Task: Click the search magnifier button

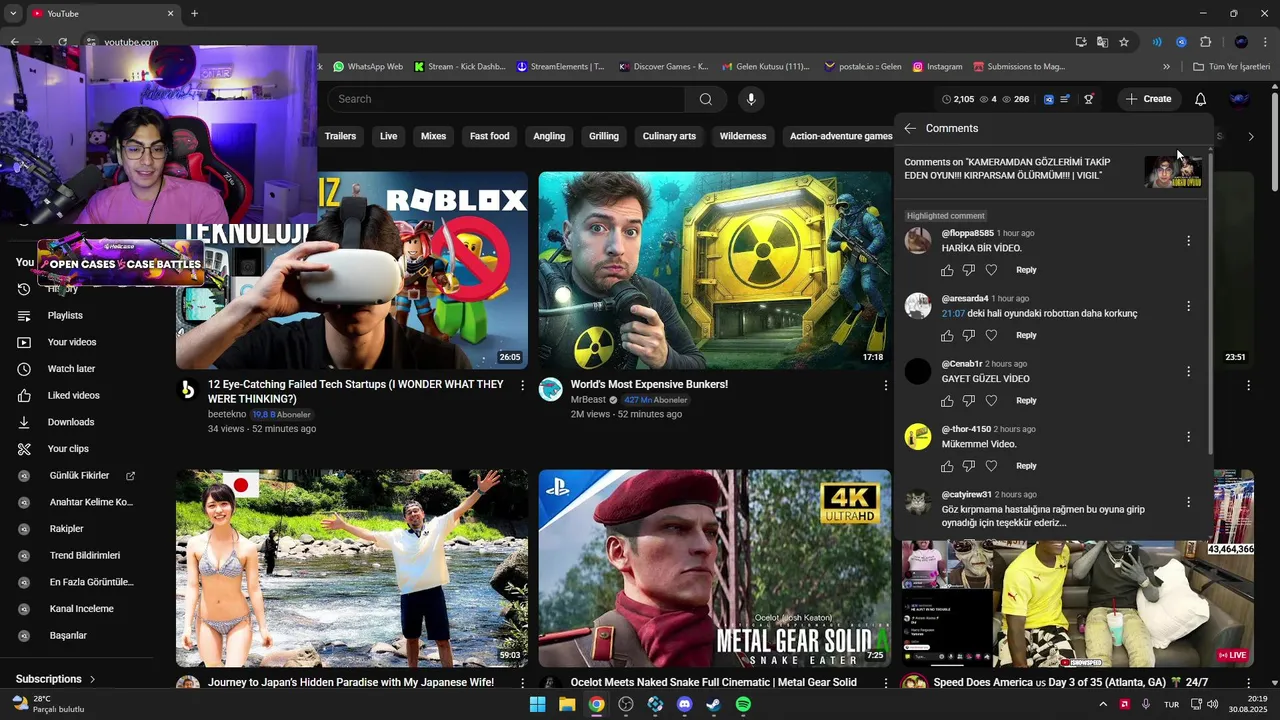Action: coord(705,99)
